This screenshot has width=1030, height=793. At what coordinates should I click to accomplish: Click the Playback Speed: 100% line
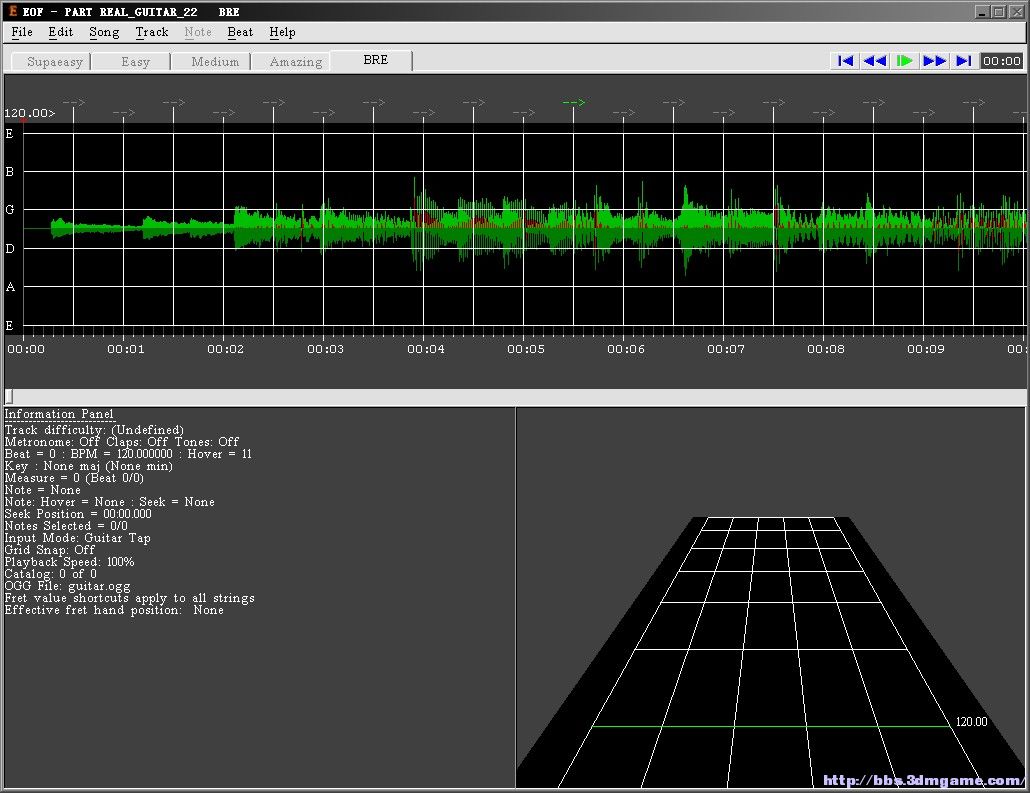69,562
